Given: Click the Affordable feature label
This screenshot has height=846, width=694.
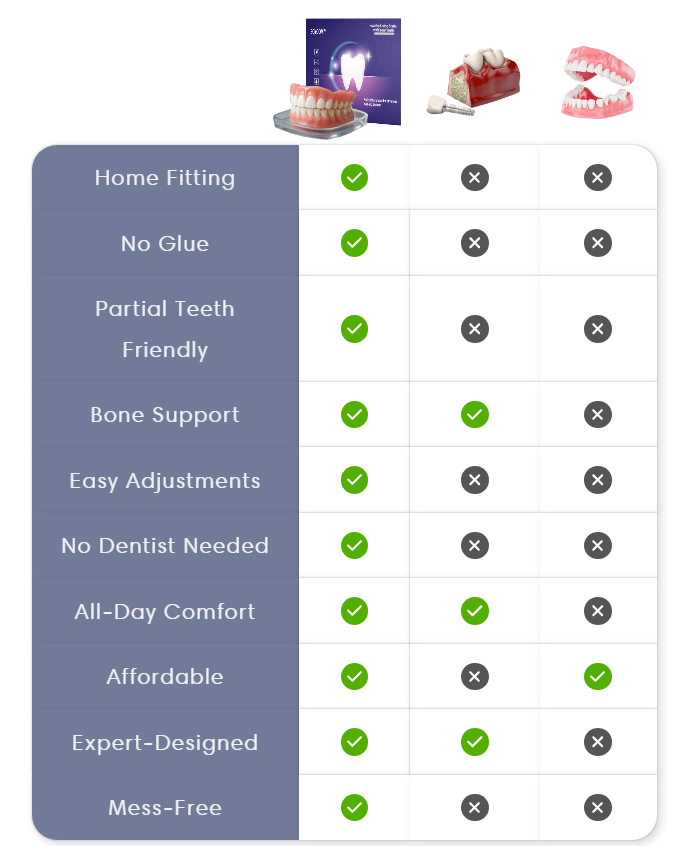Looking at the screenshot, I should [165, 677].
